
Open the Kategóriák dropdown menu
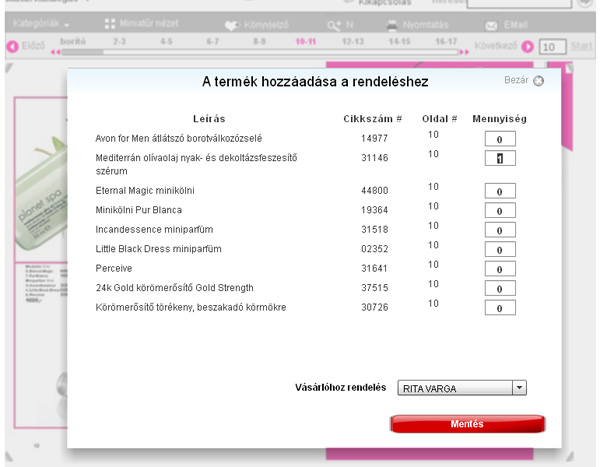pos(41,24)
